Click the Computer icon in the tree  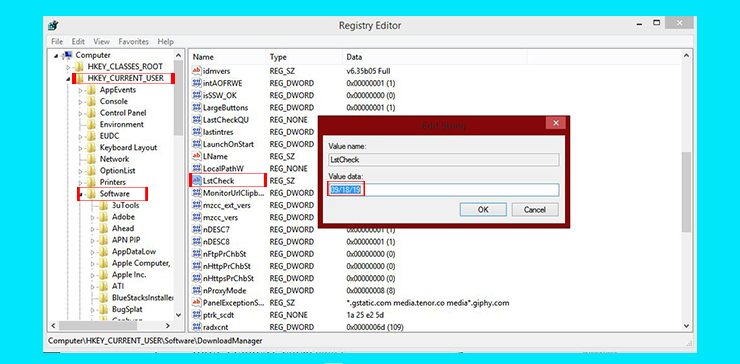(x=67, y=55)
